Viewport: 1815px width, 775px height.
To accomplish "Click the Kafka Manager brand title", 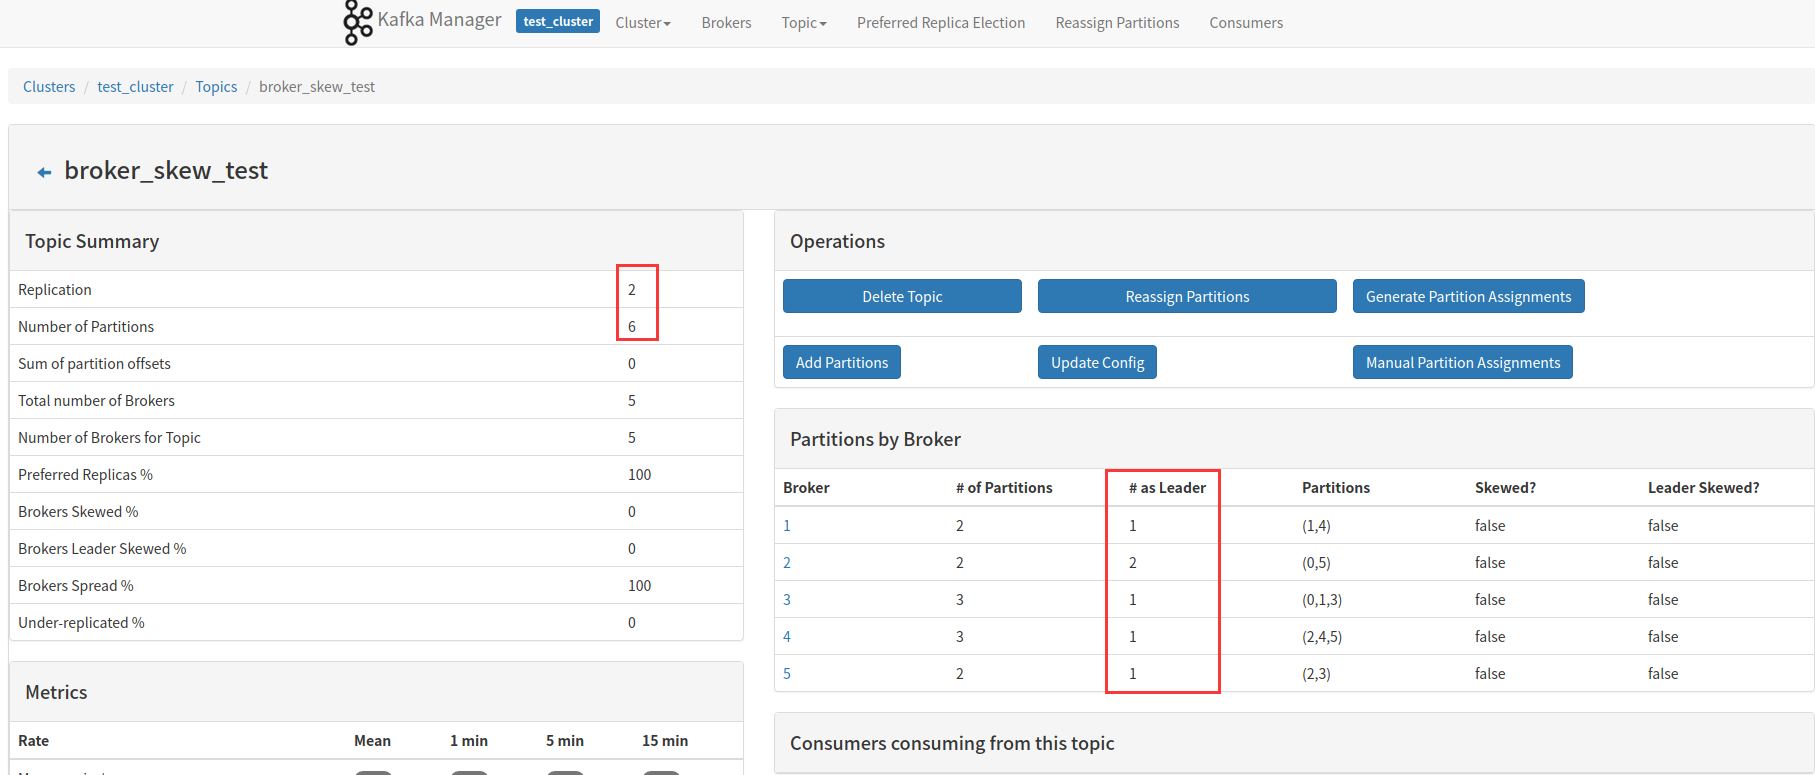I will point(439,20).
